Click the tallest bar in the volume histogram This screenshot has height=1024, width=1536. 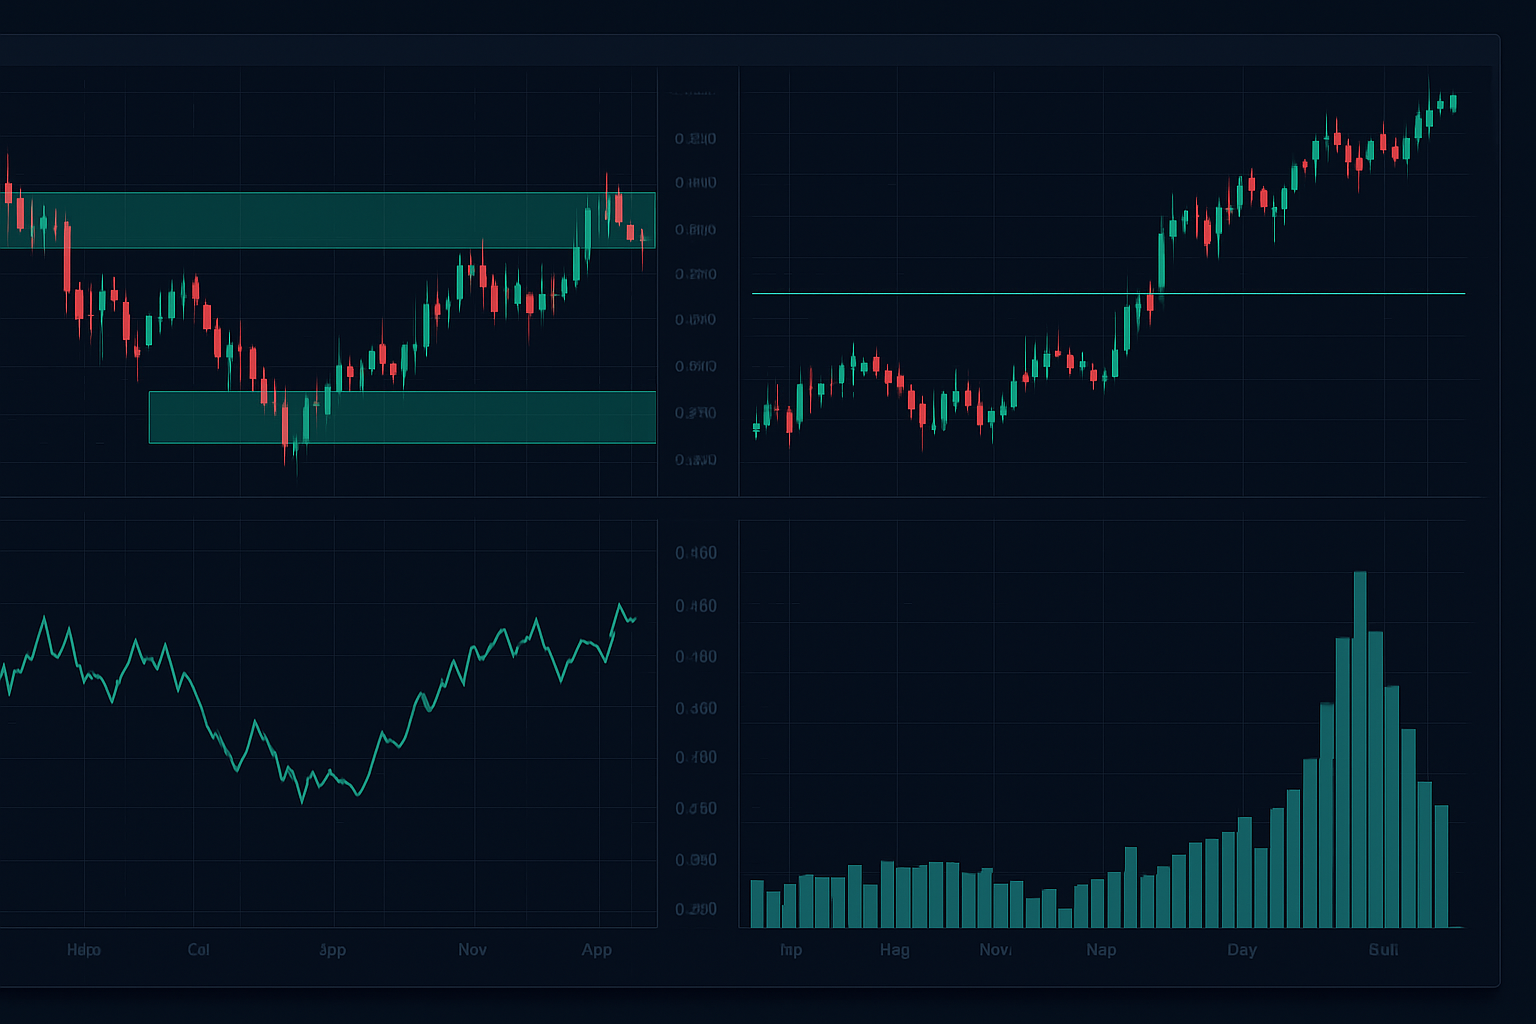[x=1359, y=750]
